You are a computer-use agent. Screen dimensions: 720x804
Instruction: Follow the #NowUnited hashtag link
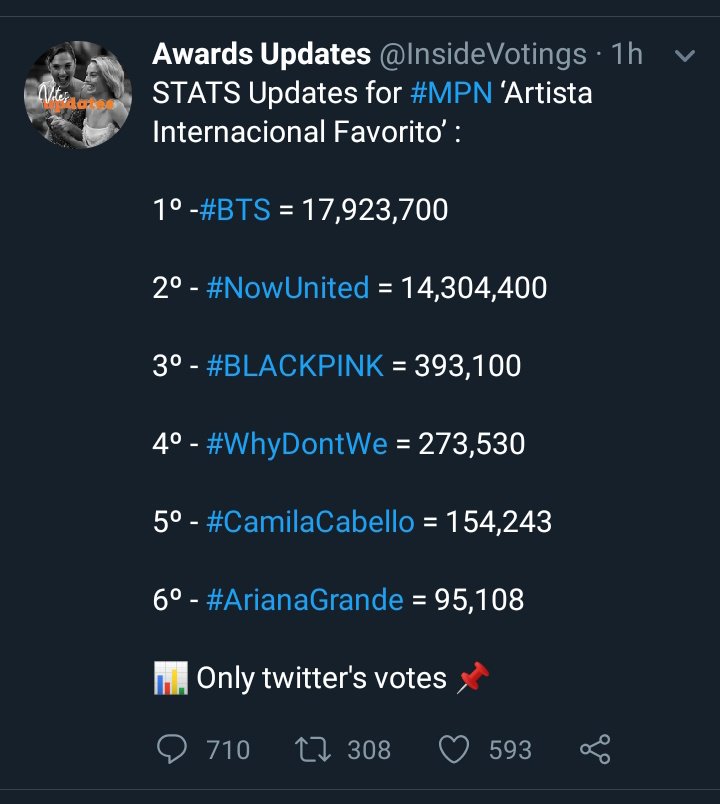(x=287, y=288)
